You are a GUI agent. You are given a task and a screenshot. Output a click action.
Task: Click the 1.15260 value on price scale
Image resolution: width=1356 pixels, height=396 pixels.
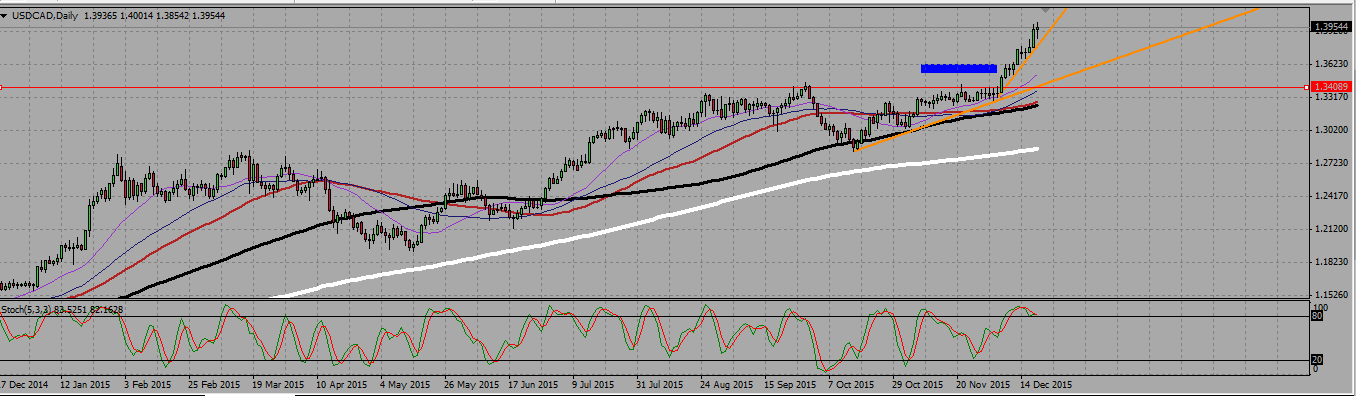coord(1330,294)
